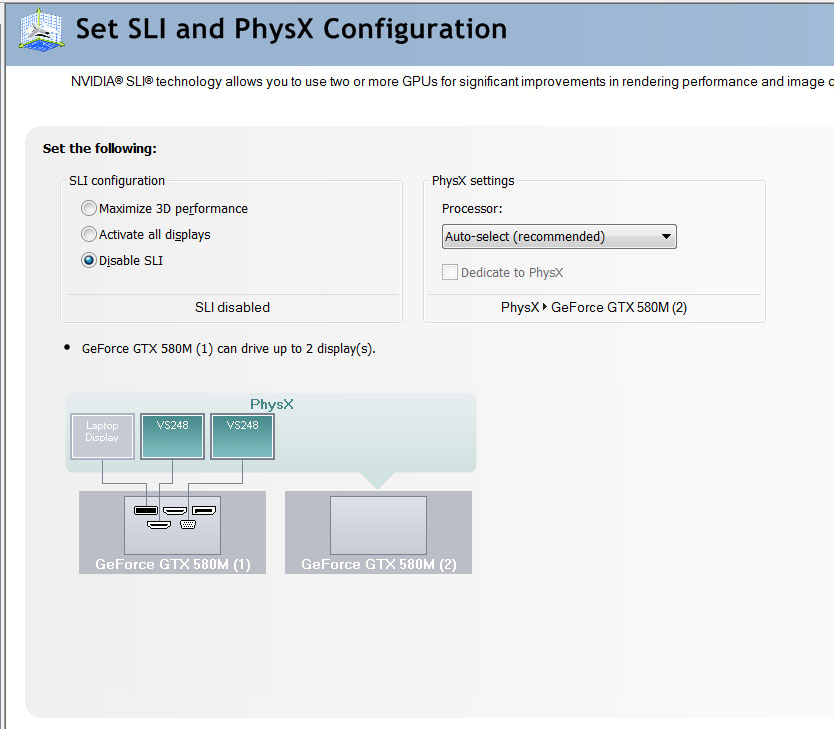Click the top-middle HDMI port icon
This screenshot has width=834, height=729.
(x=174, y=510)
